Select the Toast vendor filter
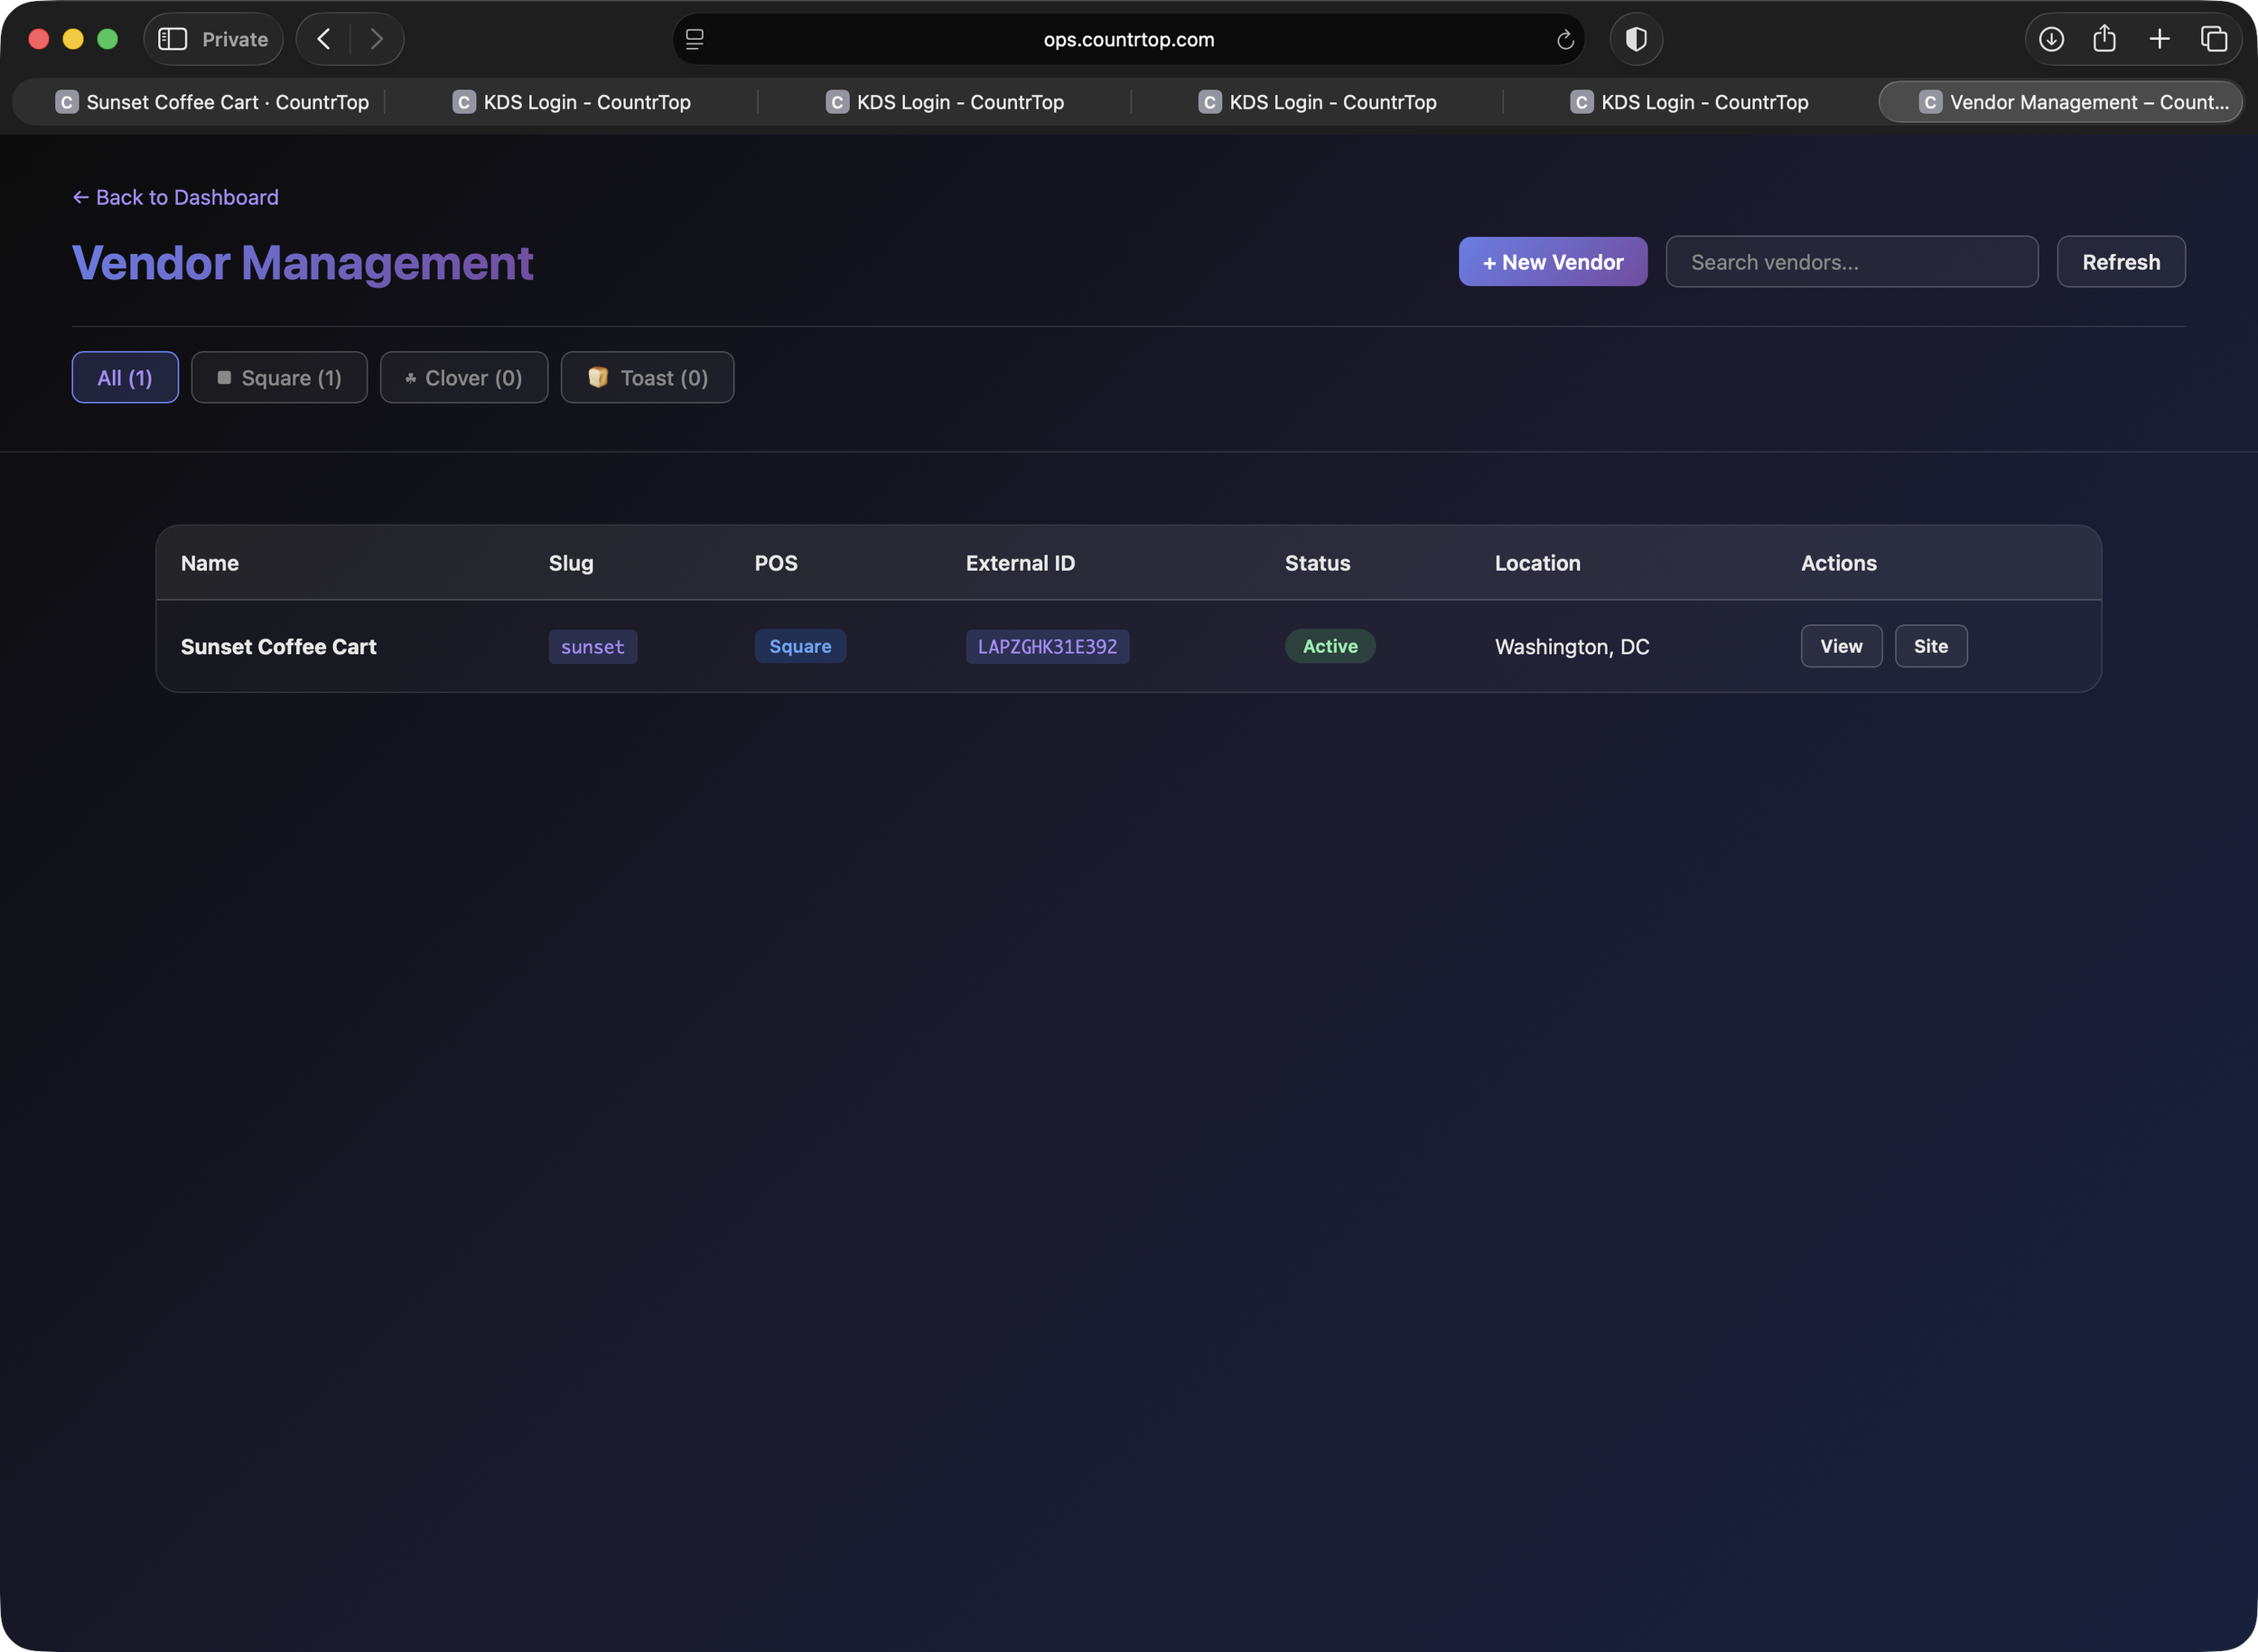The height and width of the screenshot is (1652, 2258). coord(647,377)
